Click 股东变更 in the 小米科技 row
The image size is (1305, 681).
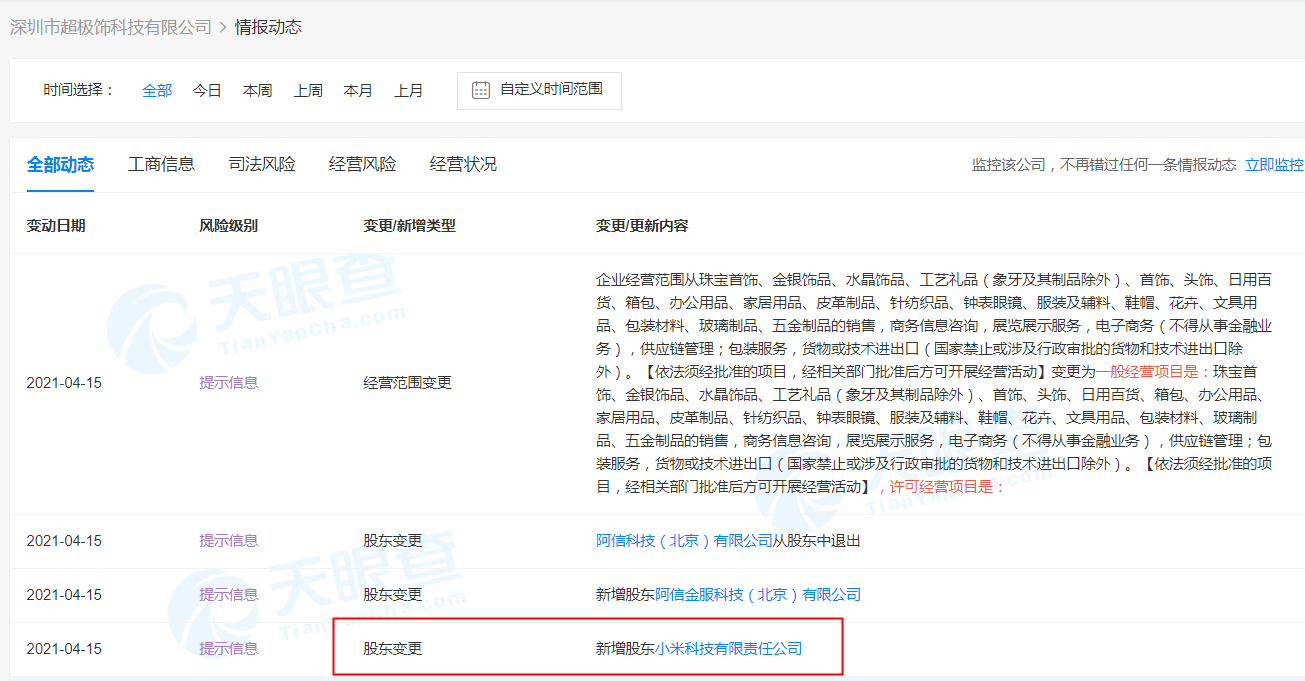tap(393, 649)
